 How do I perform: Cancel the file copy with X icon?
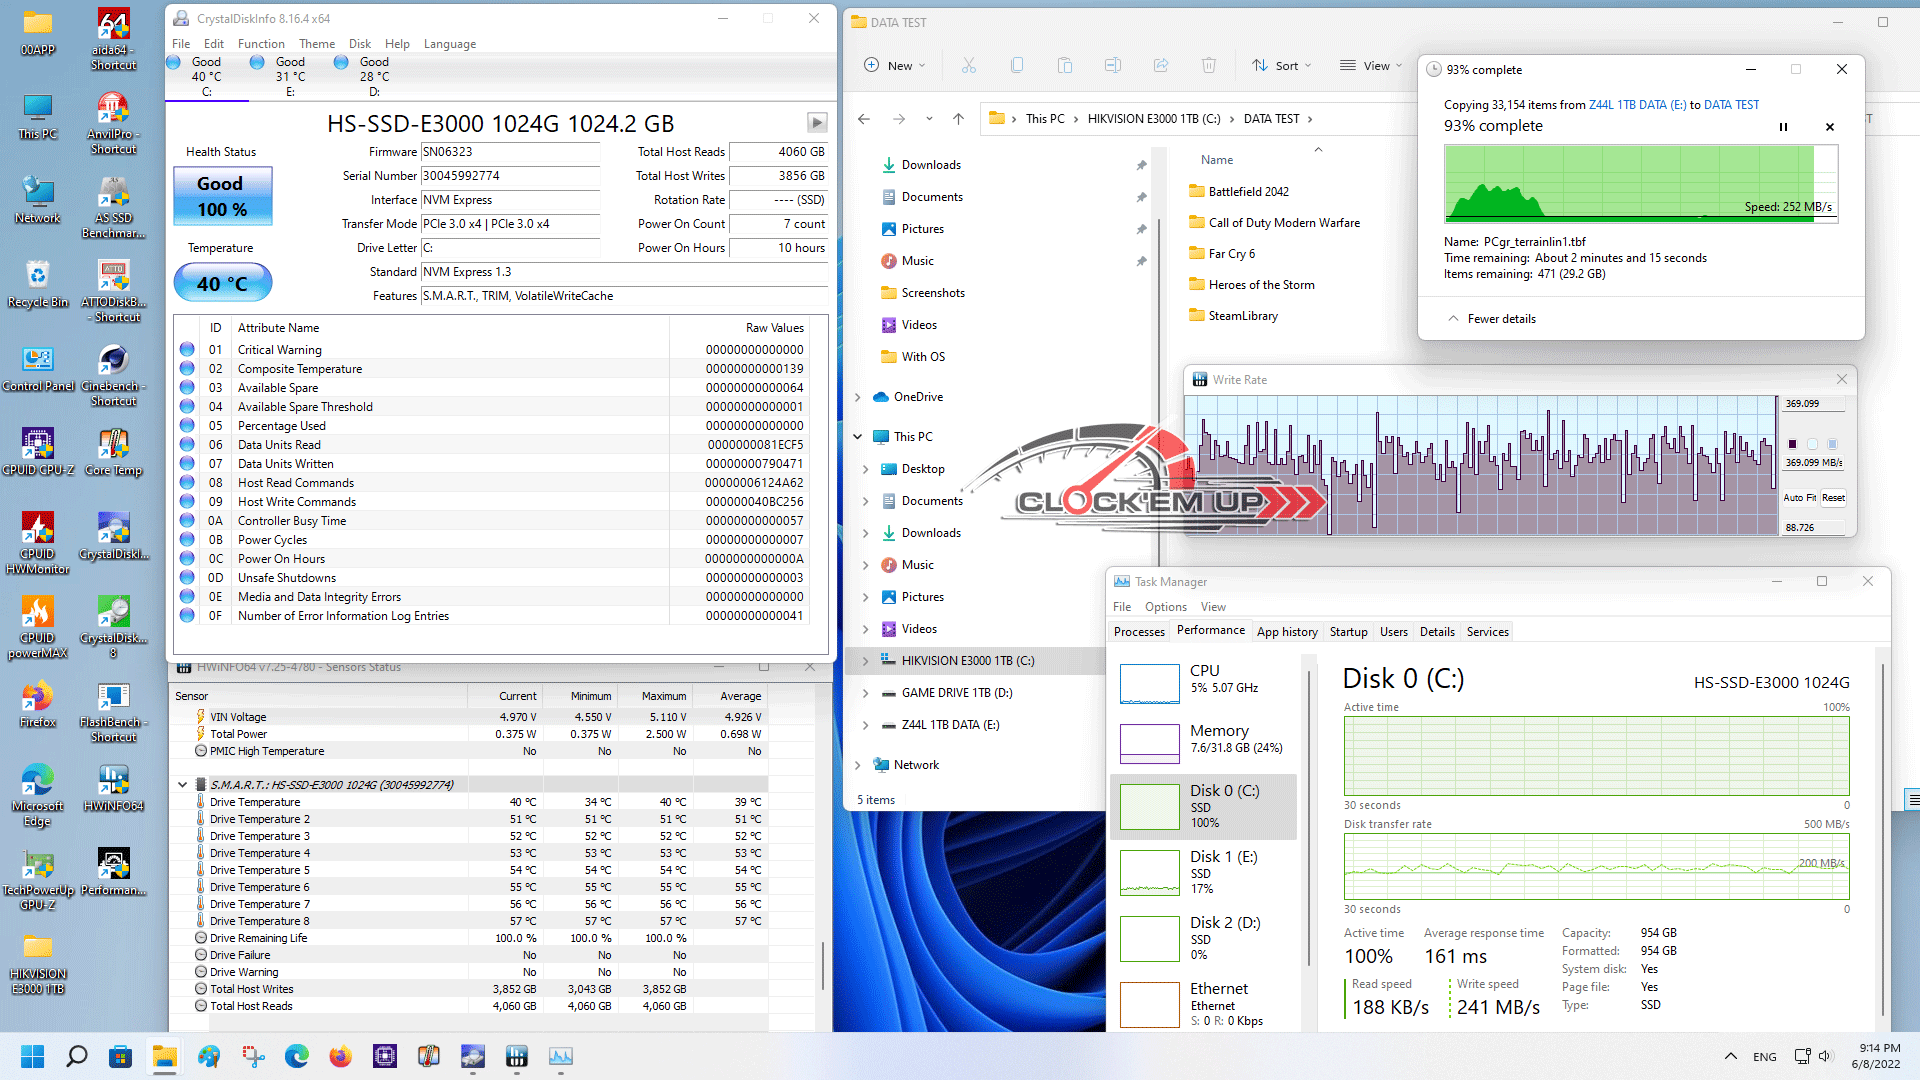(1830, 127)
